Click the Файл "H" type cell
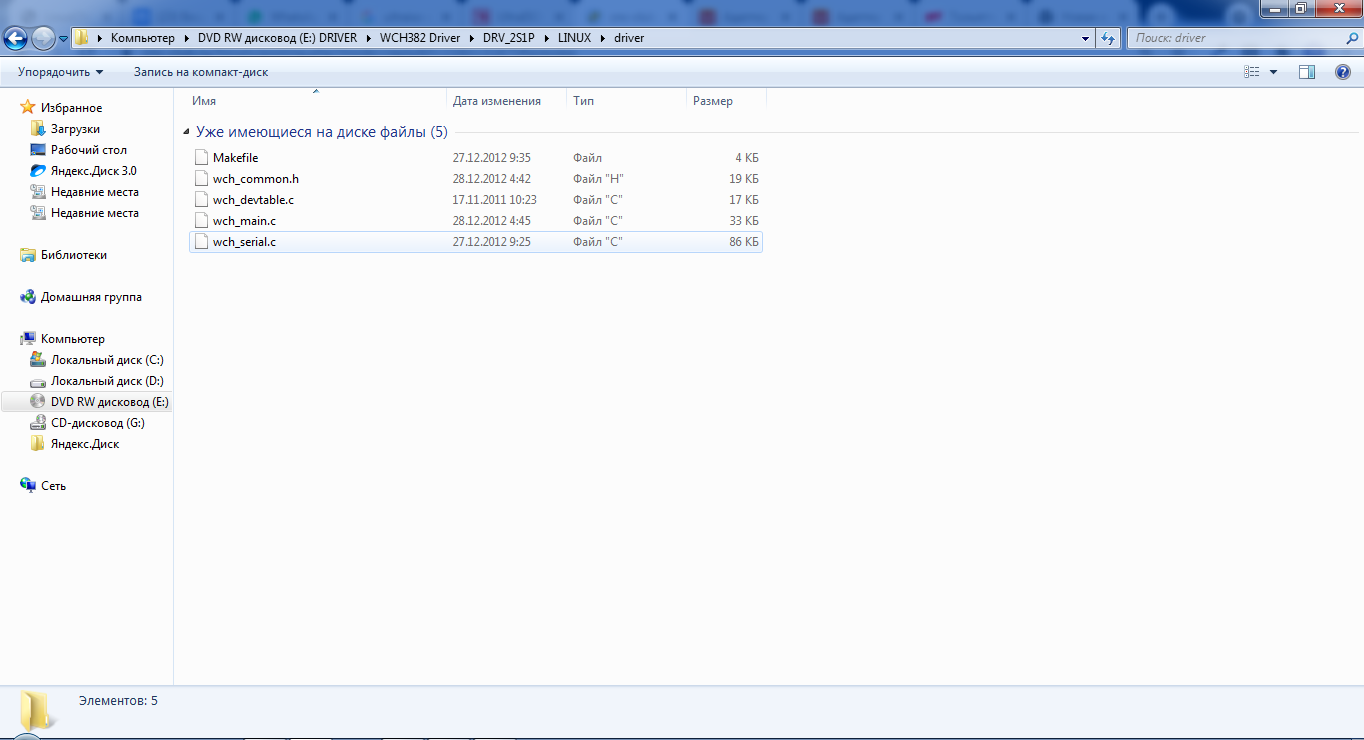The width and height of the screenshot is (1364, 740). click(x=598, y=179)
